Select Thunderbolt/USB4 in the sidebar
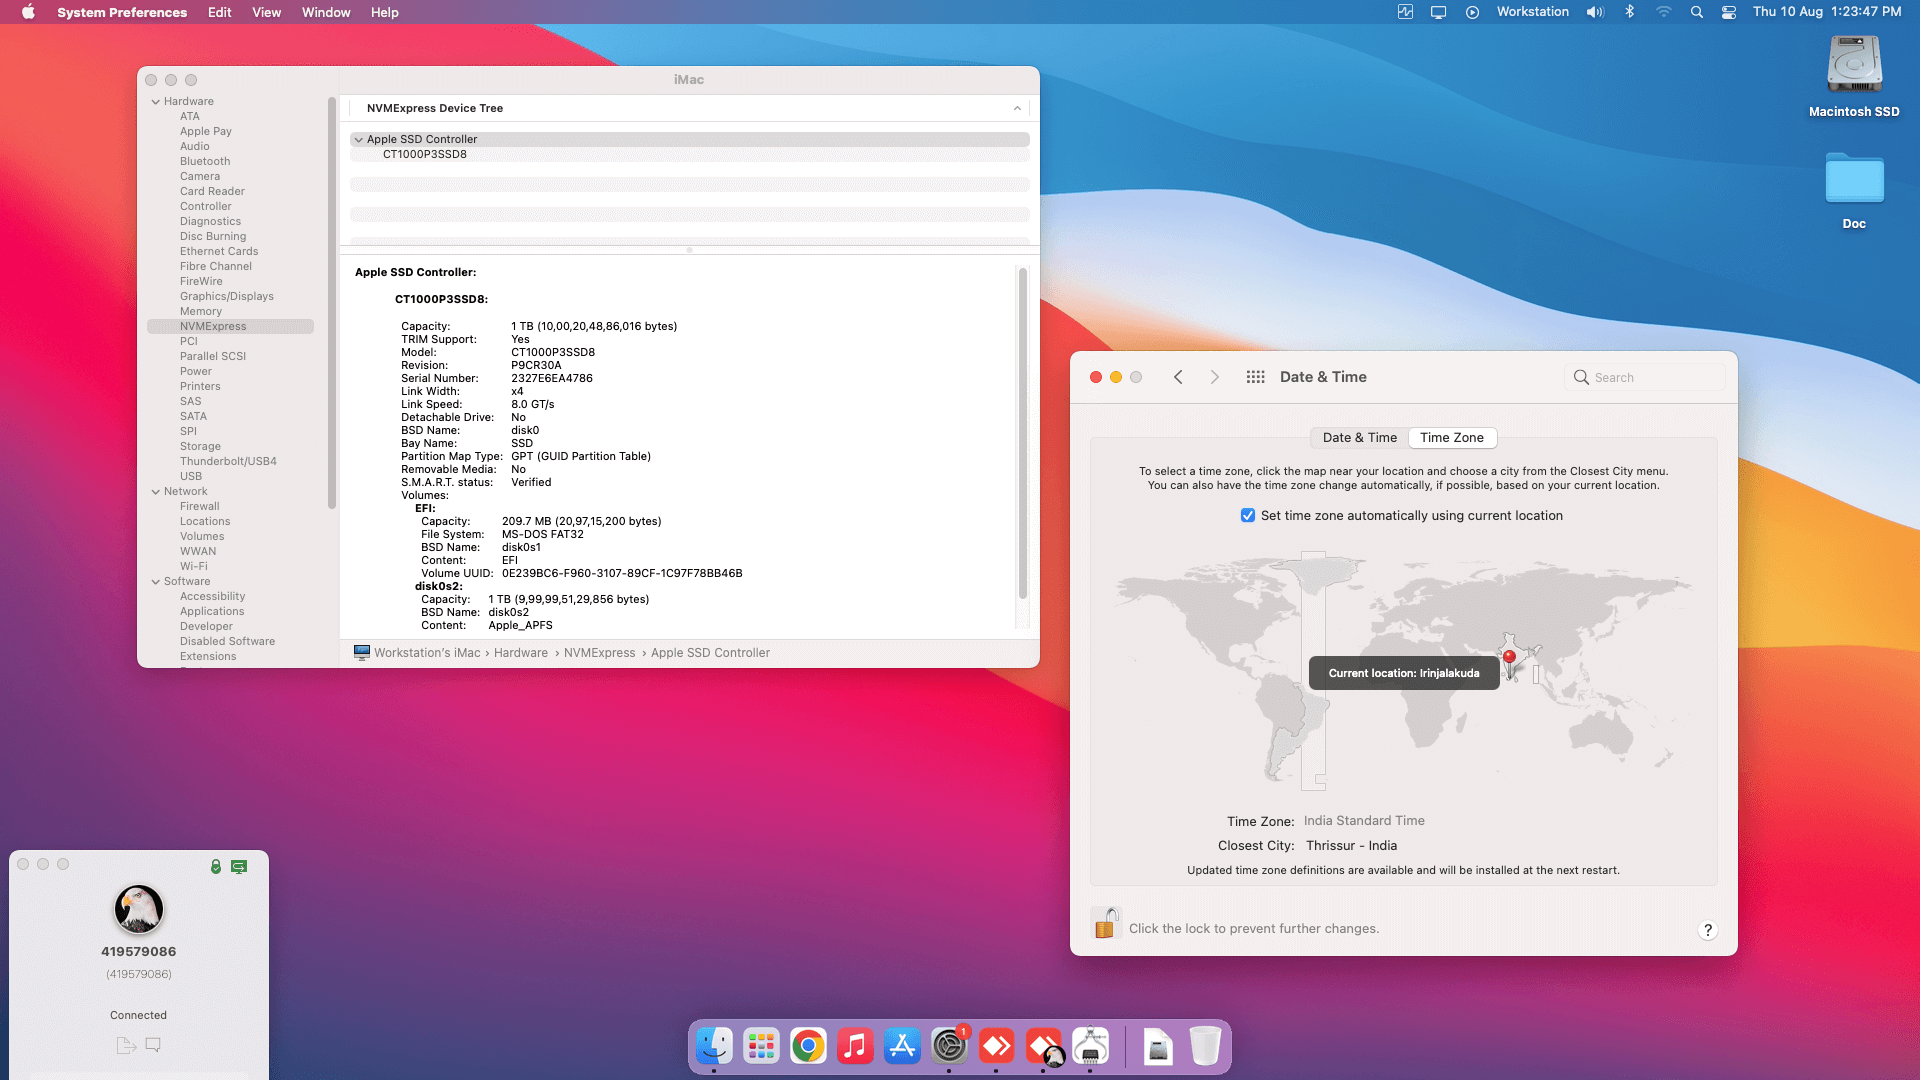This screenshot has height=1080, width=1920. (x=228, y=461)
